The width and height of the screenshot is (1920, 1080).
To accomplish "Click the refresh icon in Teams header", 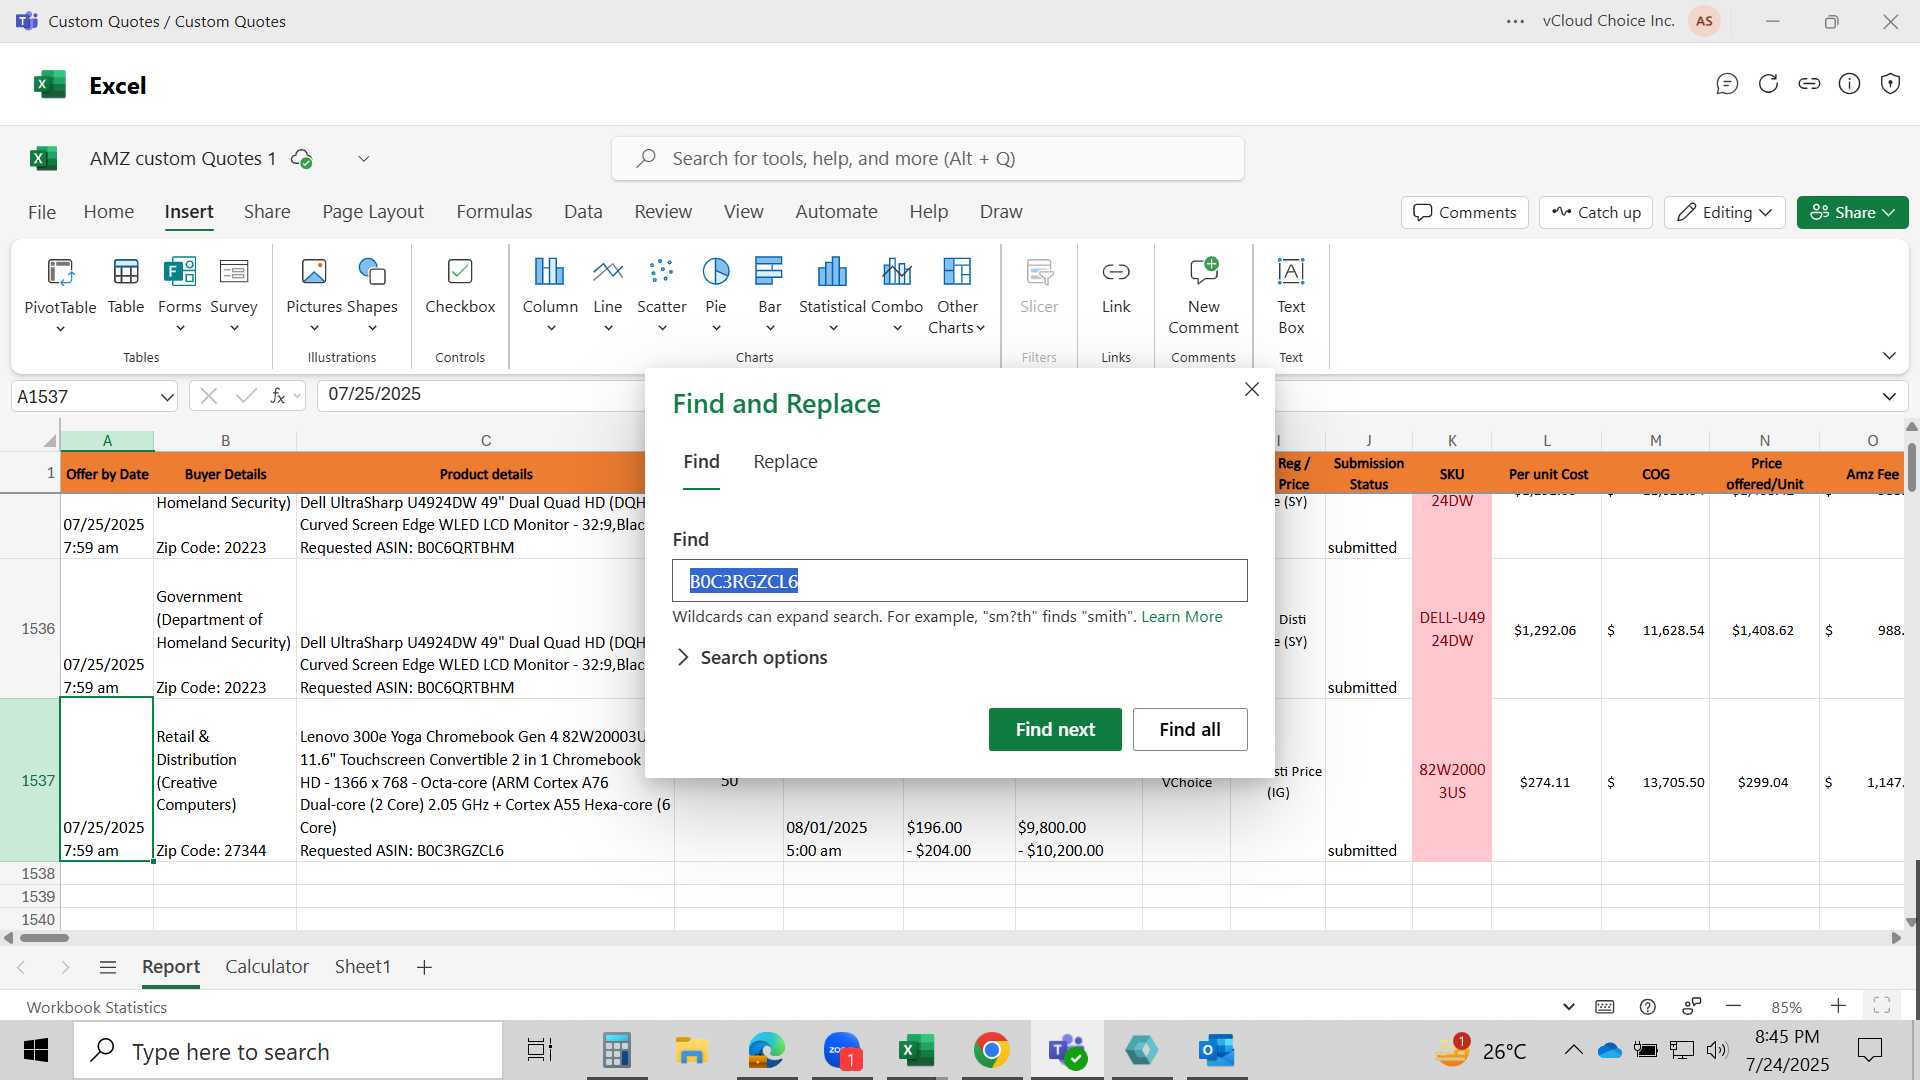I will tap(1768, 84).
